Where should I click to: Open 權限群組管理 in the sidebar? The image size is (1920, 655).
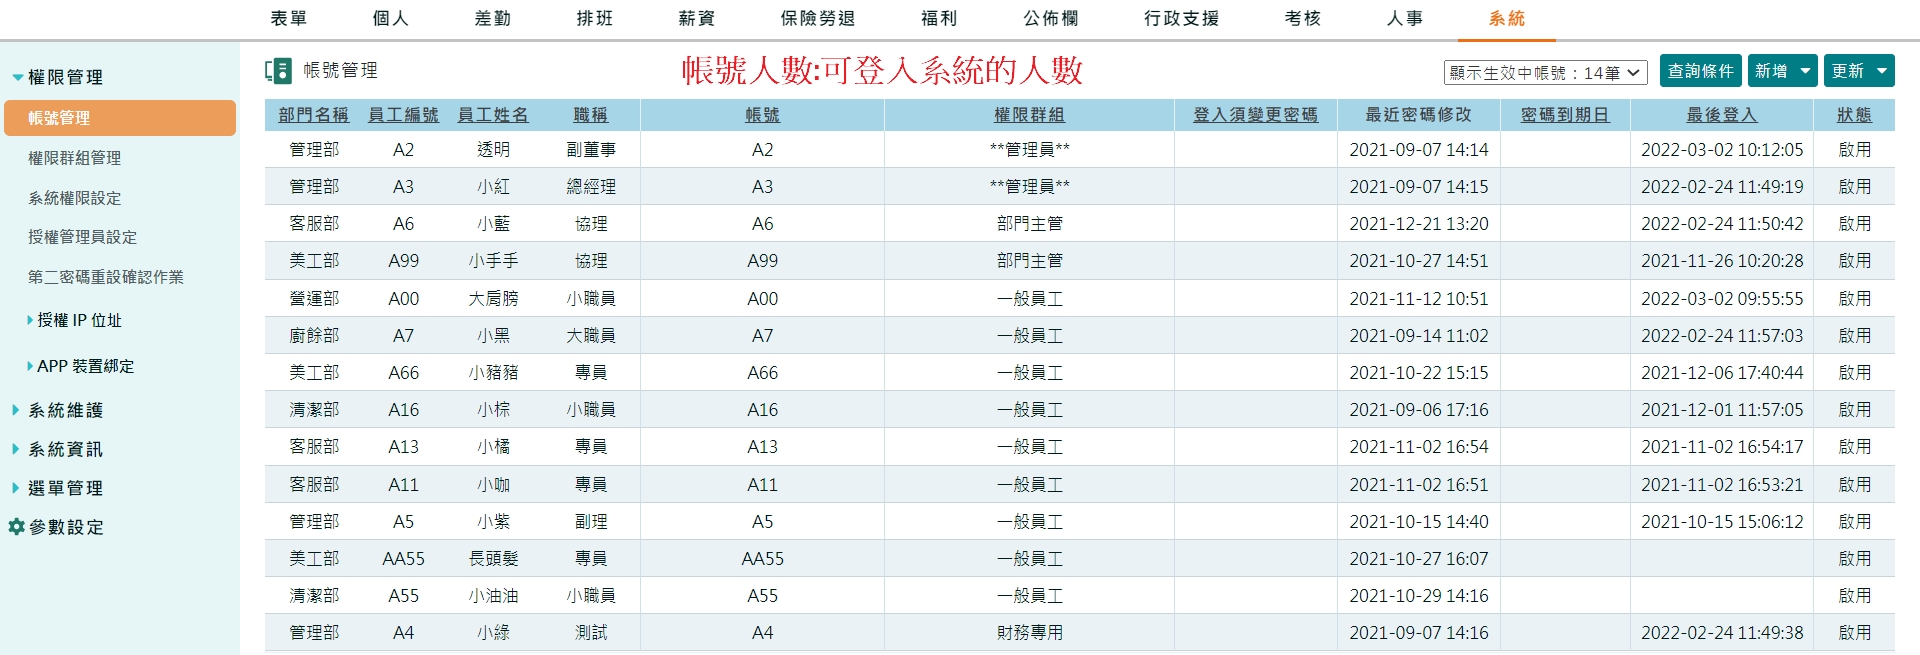[75, 158]
